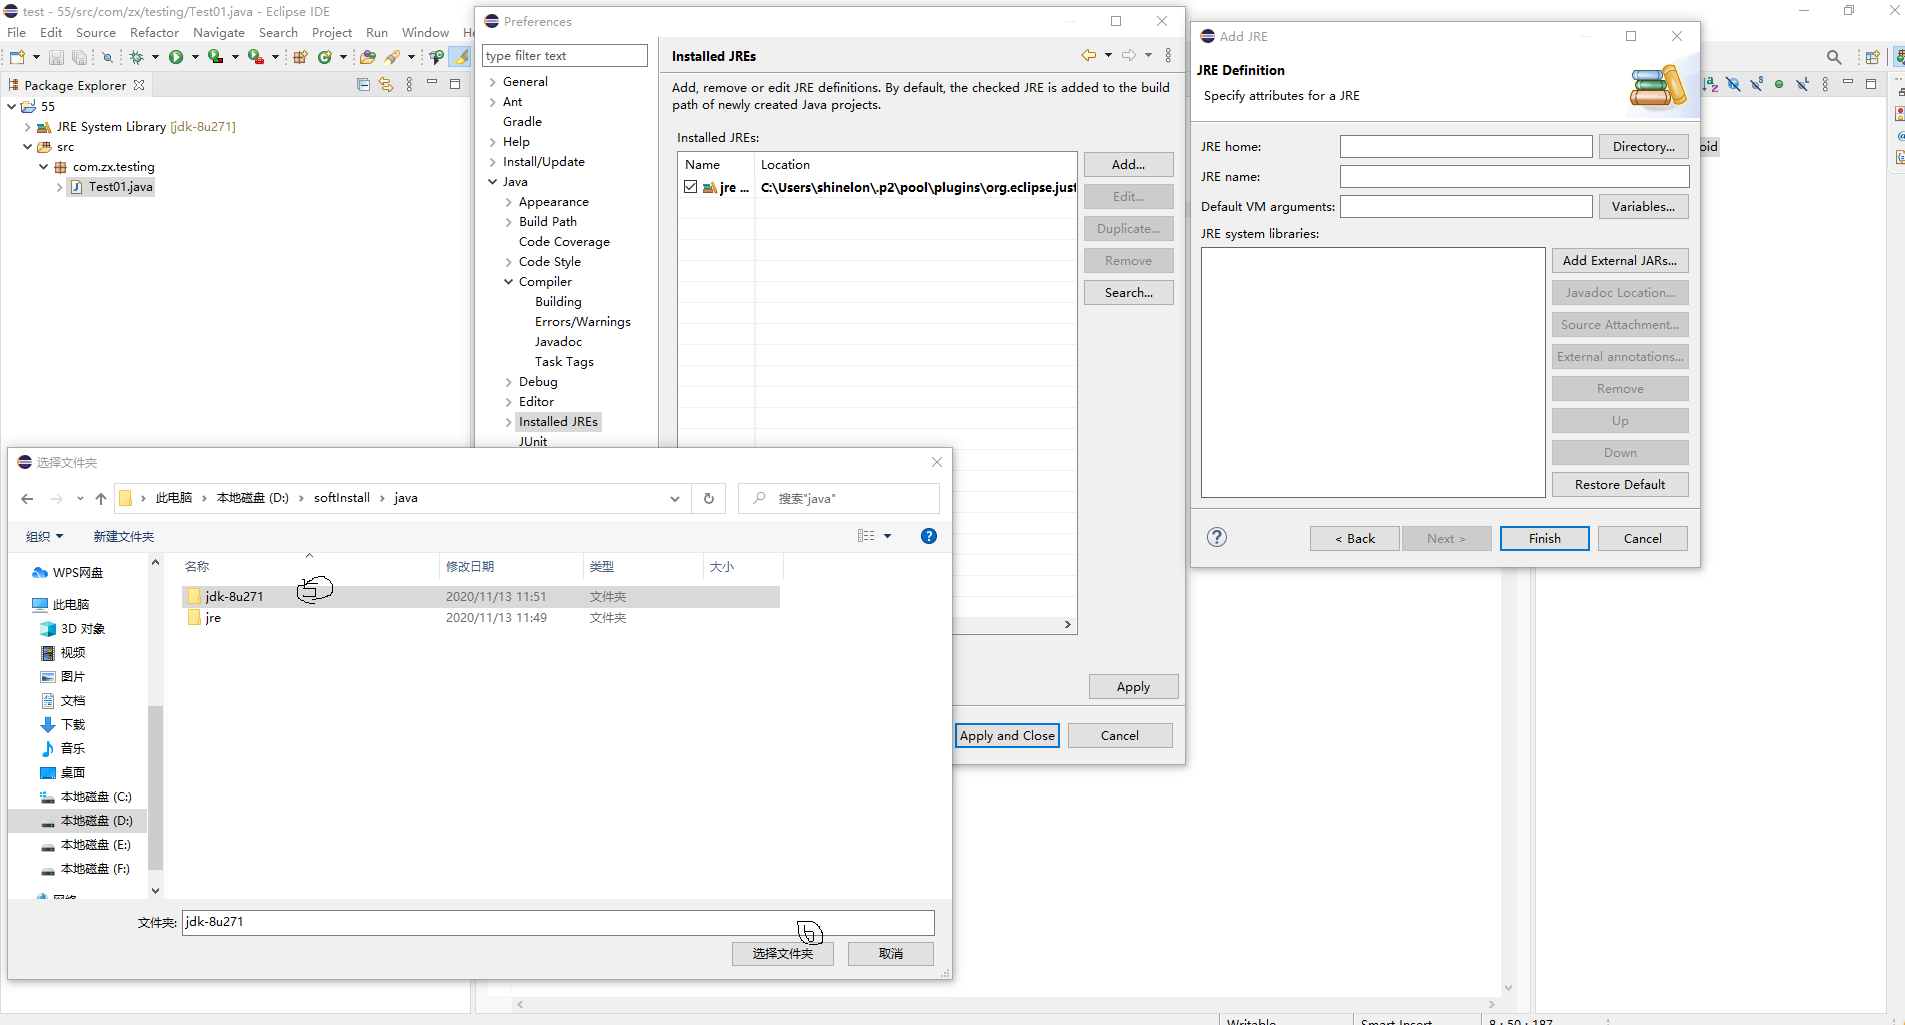1905x1025 pixels.
Task: Open the New wizard dropdown arrow in toolbar
Action: pos(36,57)
